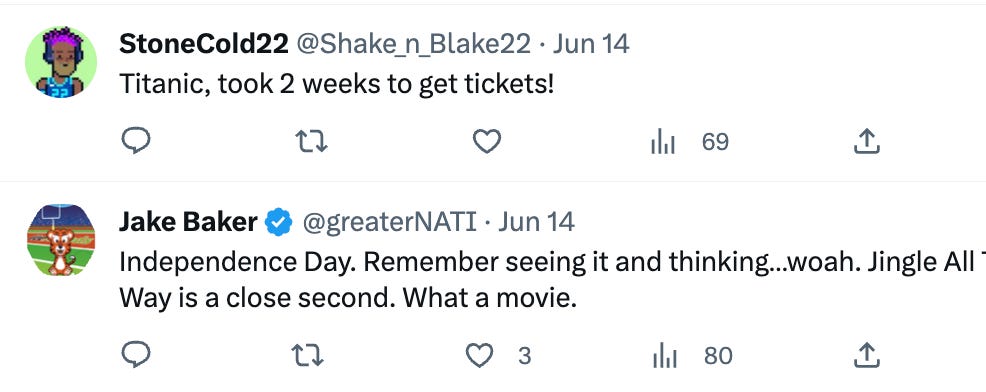986x392 pixels.
Task: Open StoneCold22 display name profile link
Action: pos(204,43)
